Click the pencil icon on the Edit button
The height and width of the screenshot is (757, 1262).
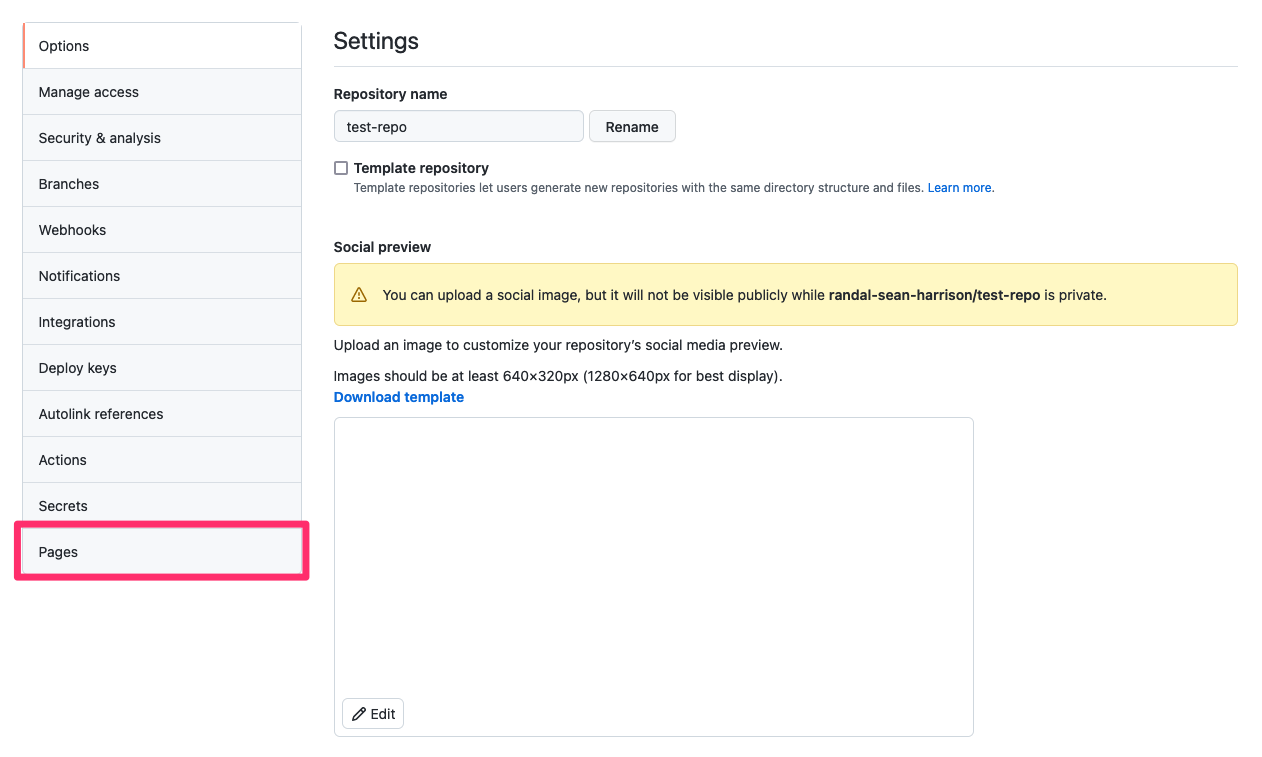pos(360,713)
